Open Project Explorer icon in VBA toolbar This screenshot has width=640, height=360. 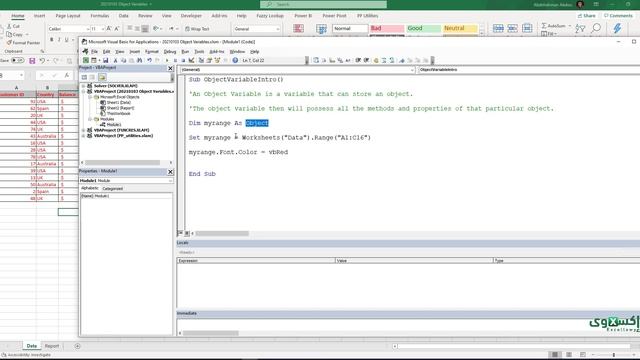tap(201, 60)
